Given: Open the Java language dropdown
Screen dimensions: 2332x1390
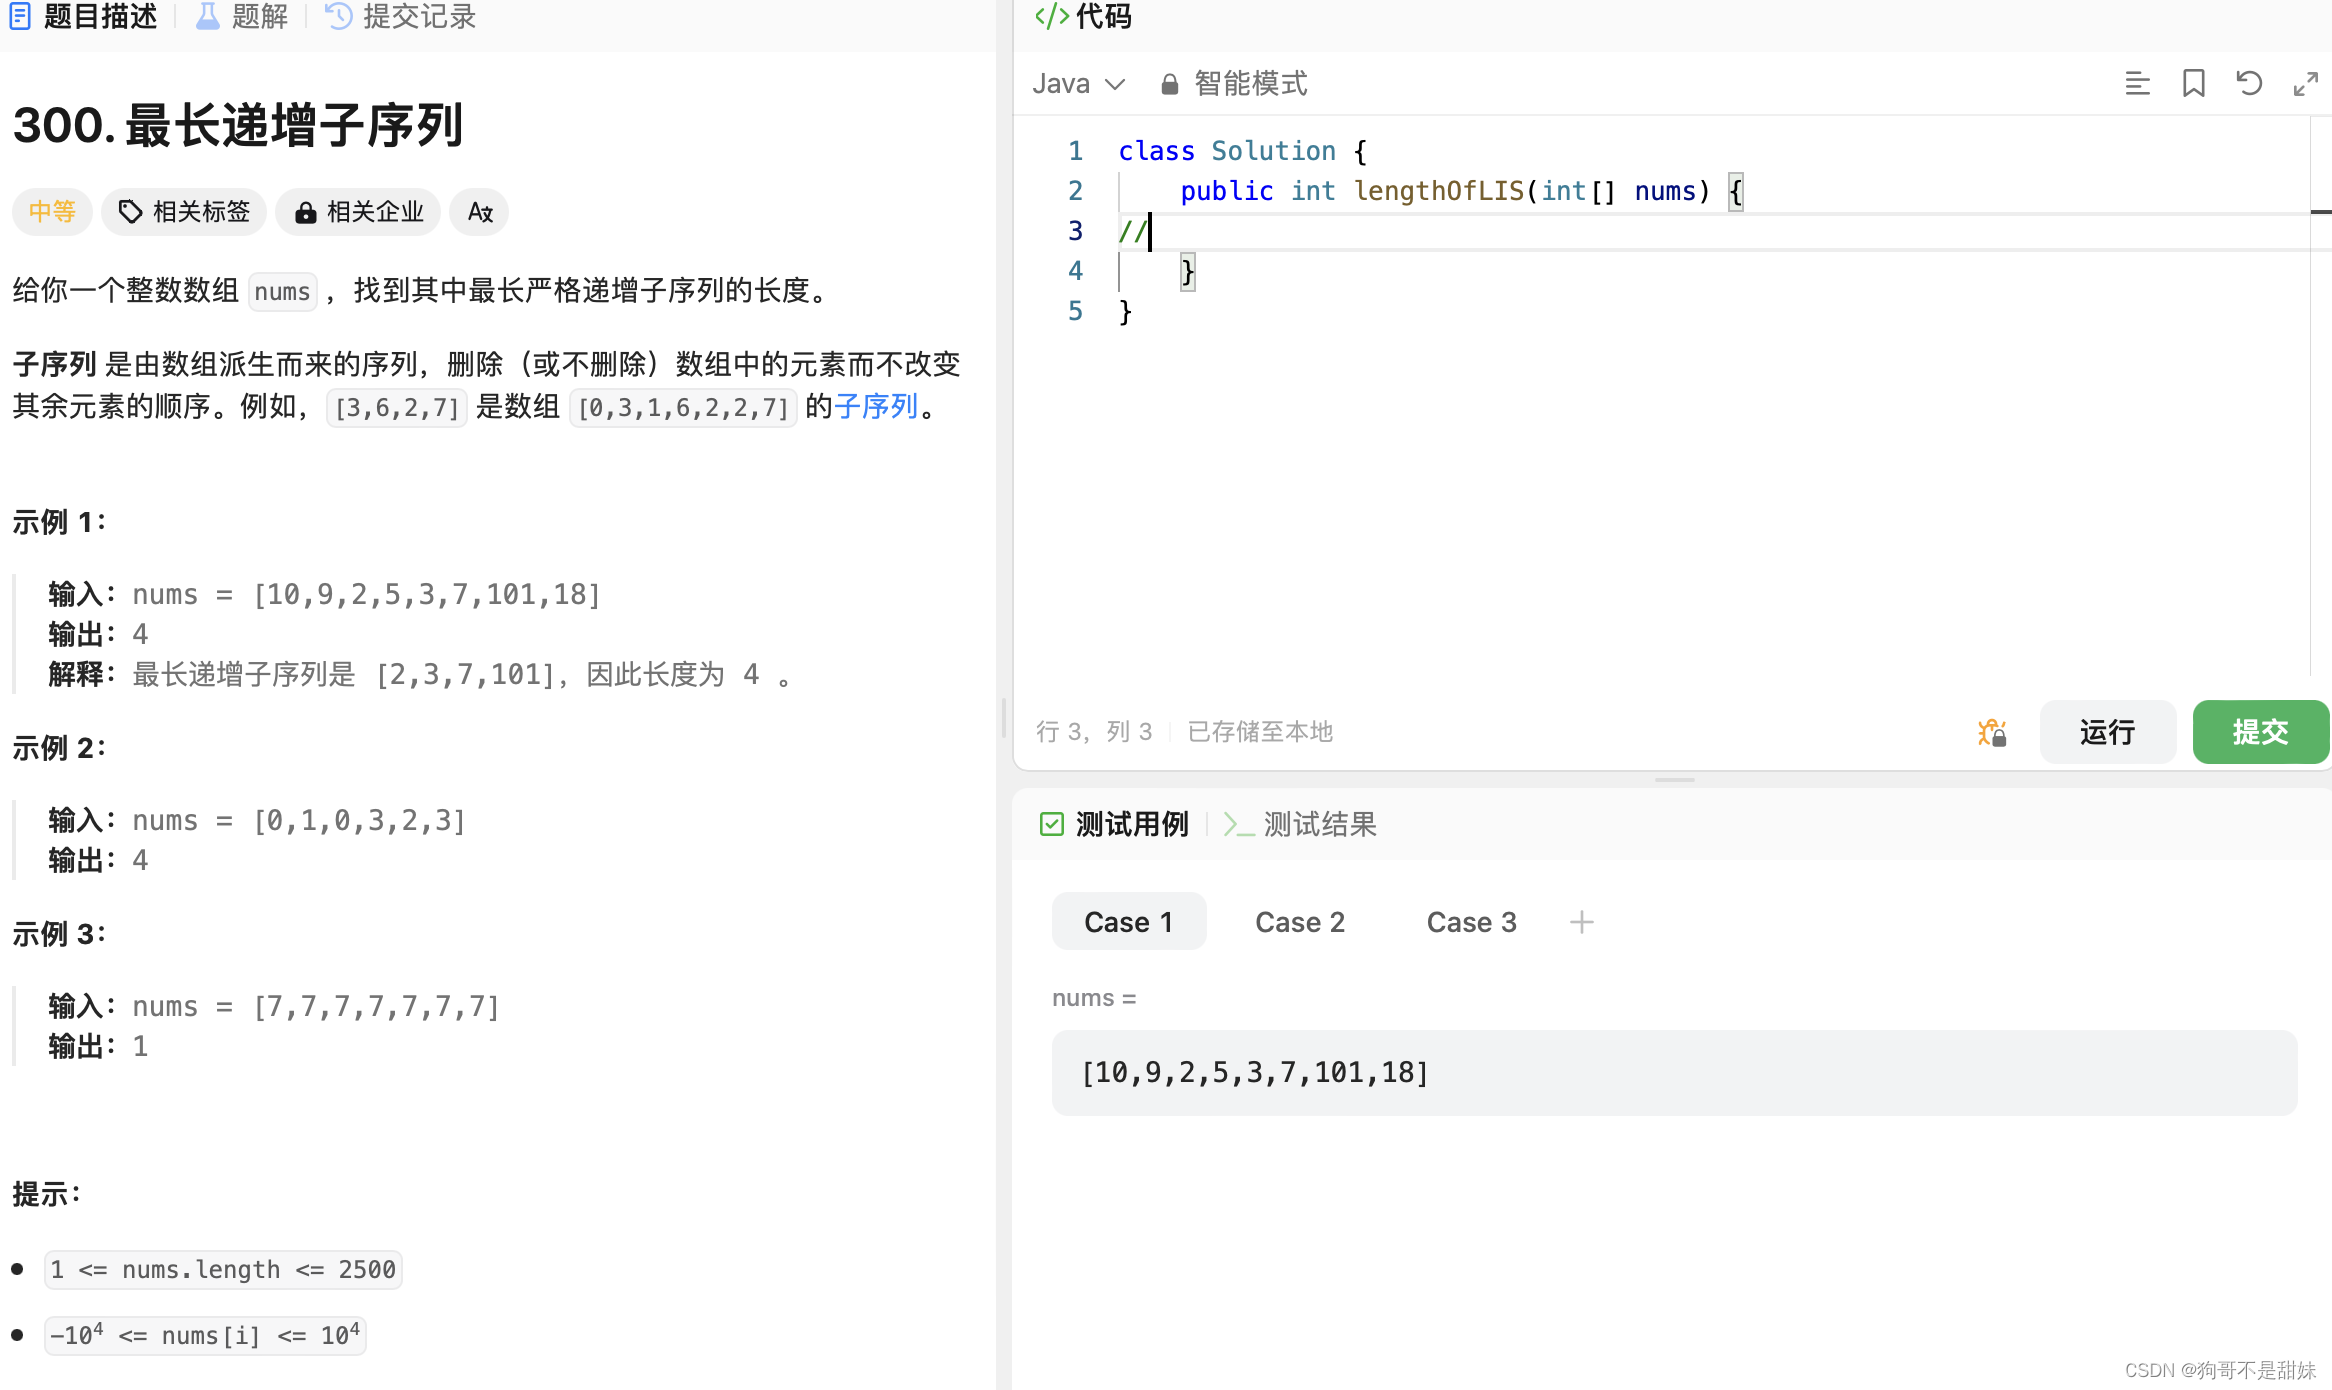Looking at the screenshot, I should click(x=1079, y=84).
